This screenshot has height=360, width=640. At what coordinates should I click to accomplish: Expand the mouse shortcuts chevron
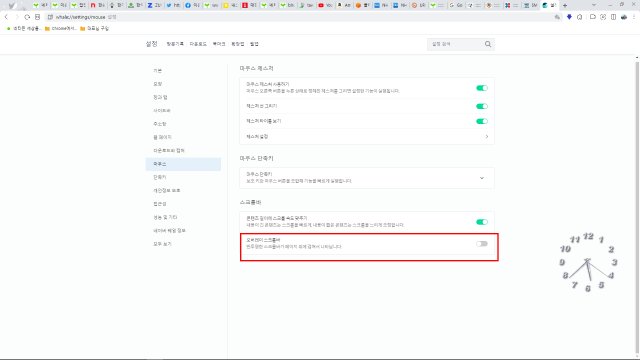coord(482,178)
